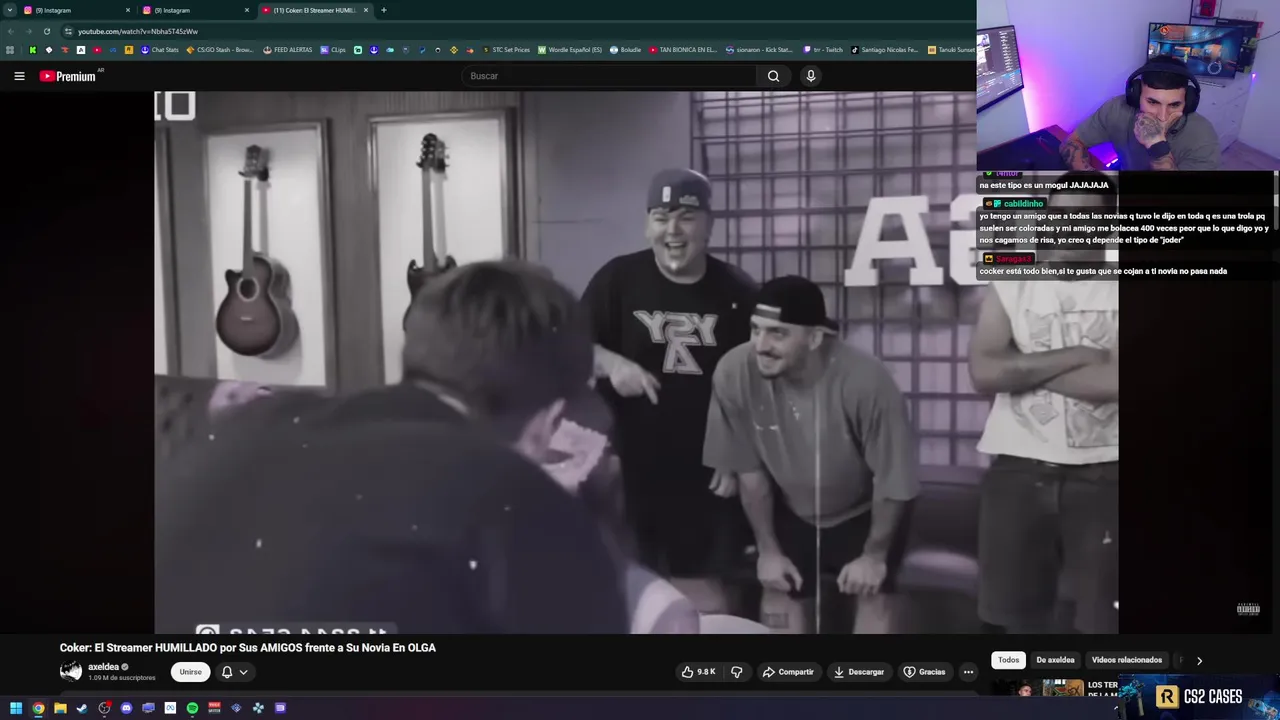The height and width of the screenshot is (720, 1280).
Task: Like the video with 9.8 K likes
Action: 699,672
